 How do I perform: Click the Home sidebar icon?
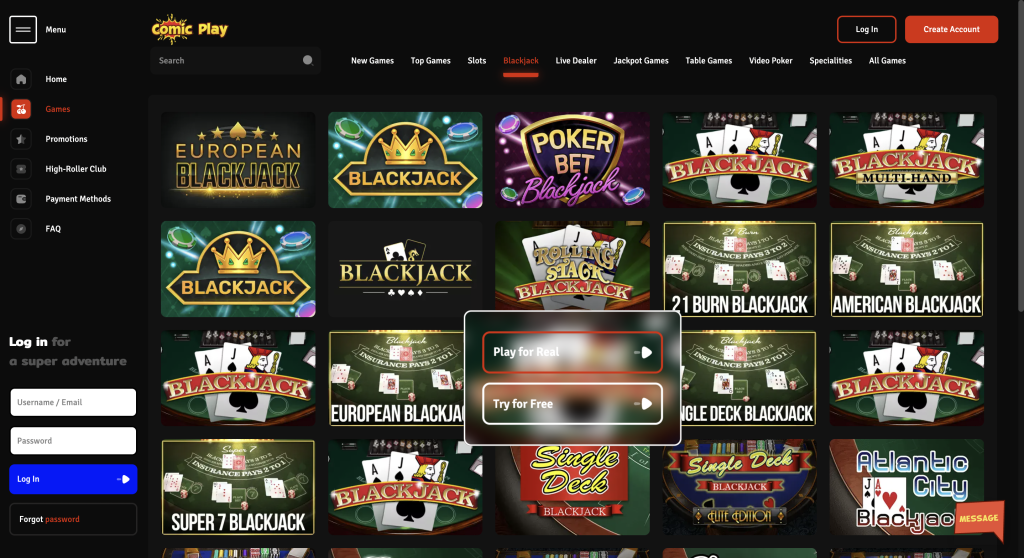pyautogui.click(x=21, y=79)
